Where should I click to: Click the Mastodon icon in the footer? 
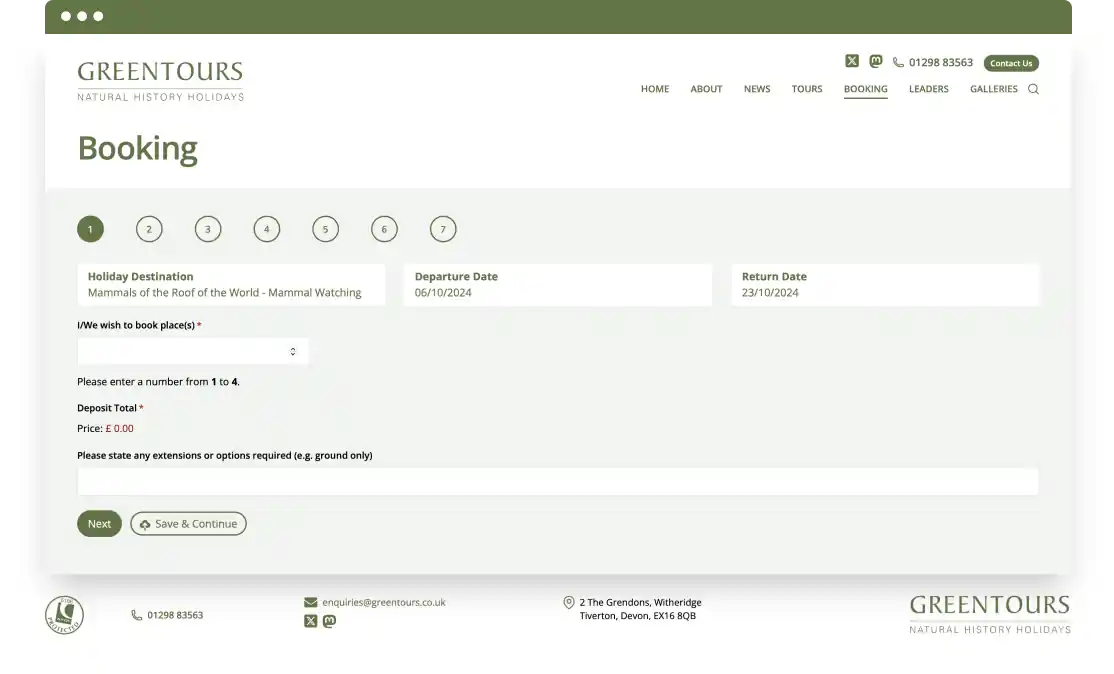[x=328, y=621]
